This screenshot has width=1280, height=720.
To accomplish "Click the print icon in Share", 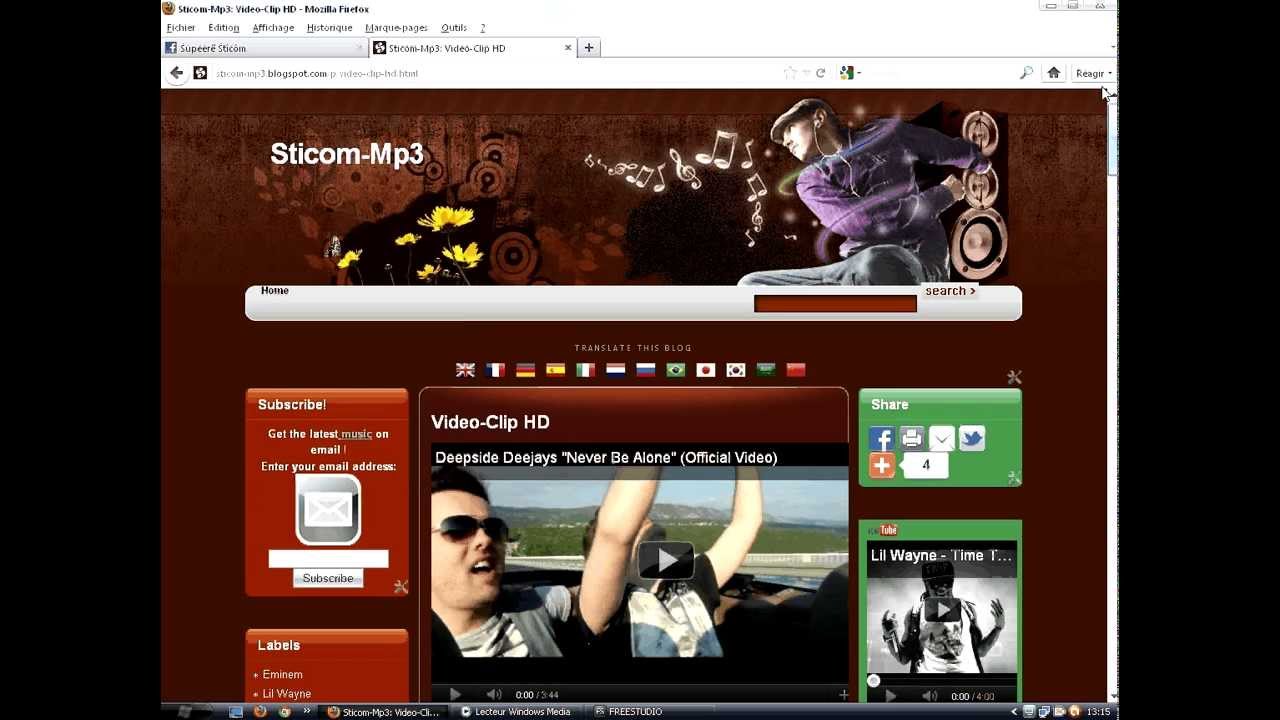I will pos(911,438).
